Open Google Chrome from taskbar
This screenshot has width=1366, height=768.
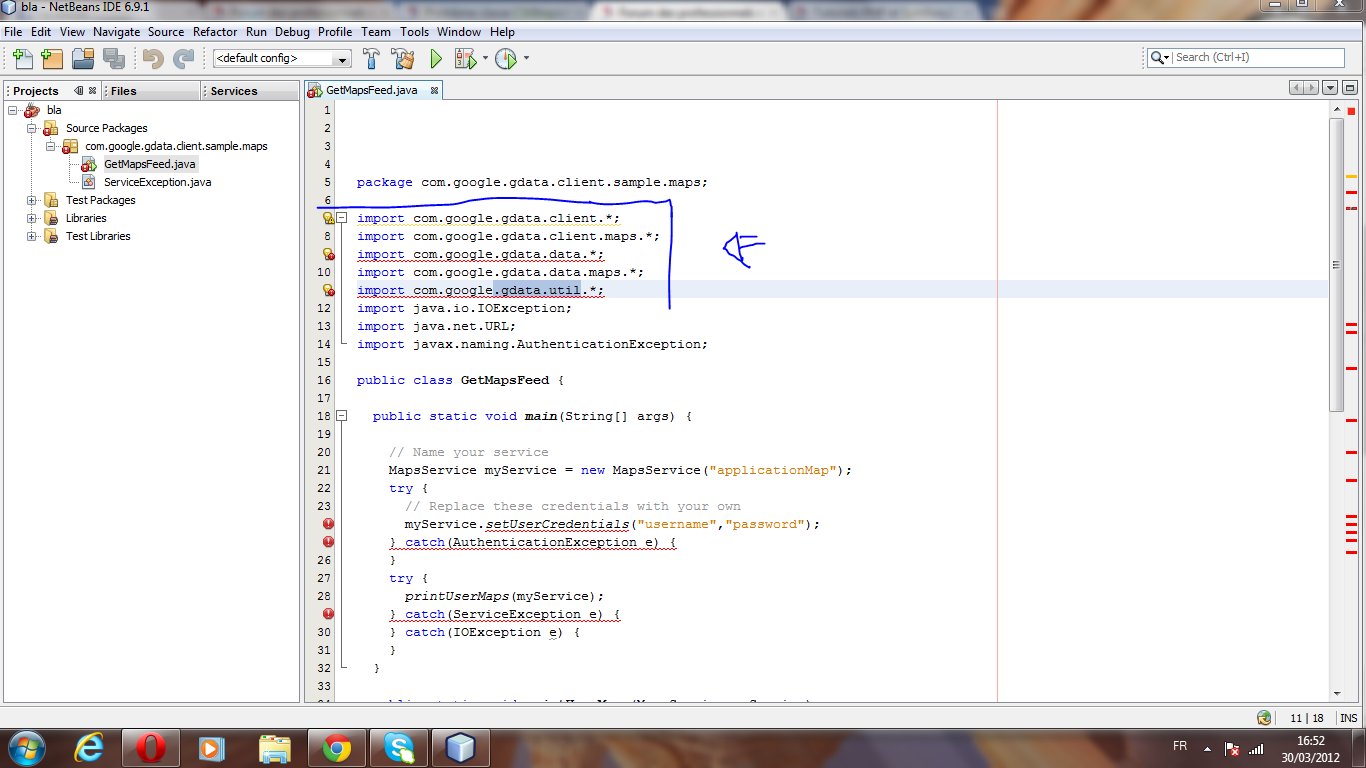[337, 748]
